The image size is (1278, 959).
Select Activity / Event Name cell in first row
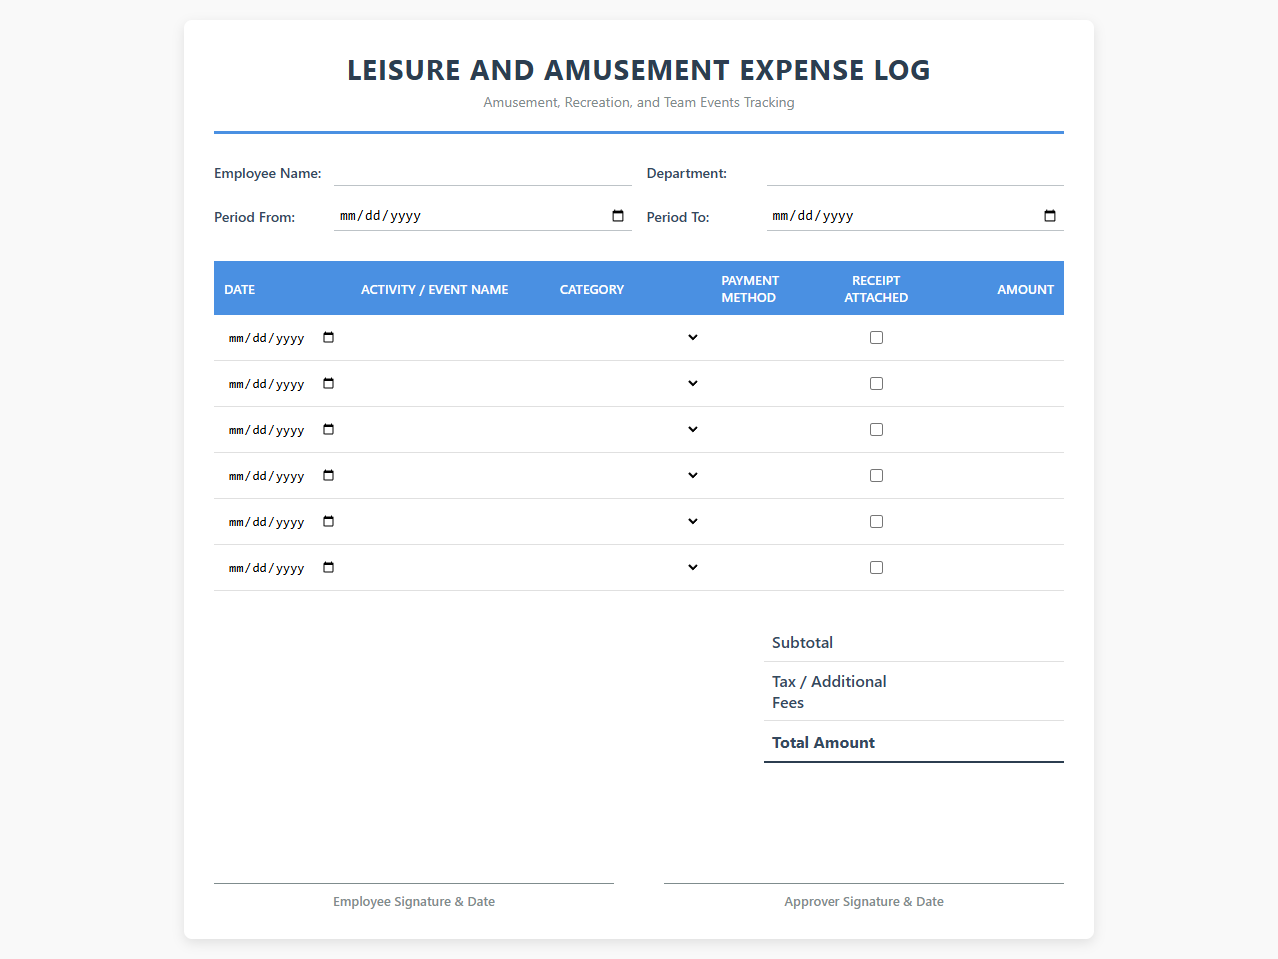tap(450, 338)
